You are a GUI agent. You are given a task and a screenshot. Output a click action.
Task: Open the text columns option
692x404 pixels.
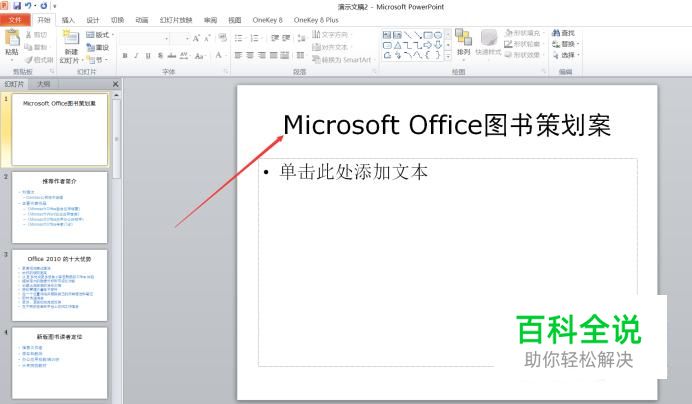click(x=301, y=56)
